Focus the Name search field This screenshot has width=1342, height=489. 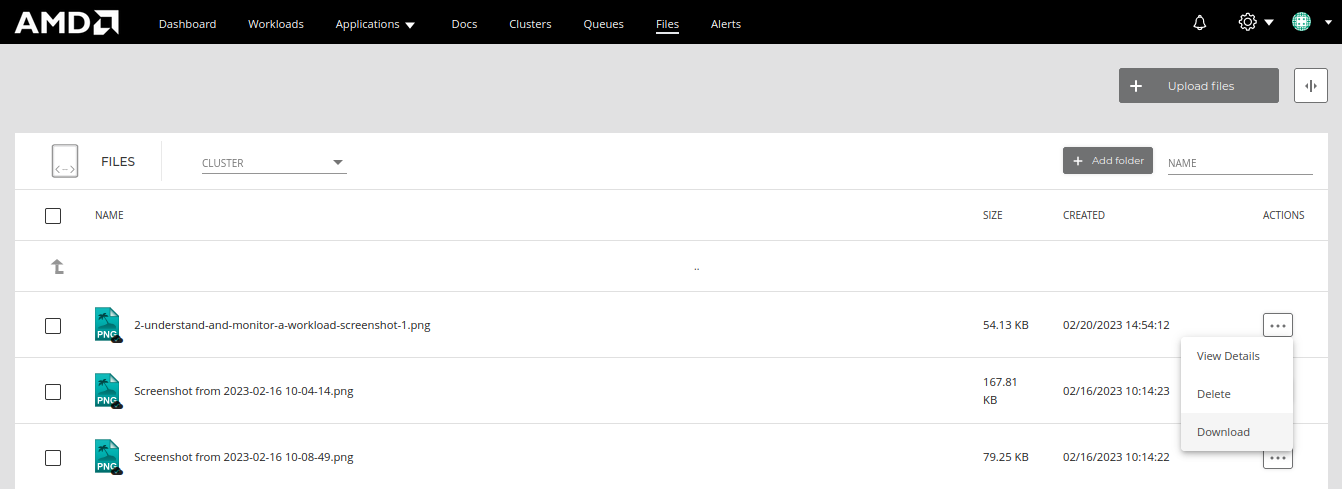tap(1240, 163)
